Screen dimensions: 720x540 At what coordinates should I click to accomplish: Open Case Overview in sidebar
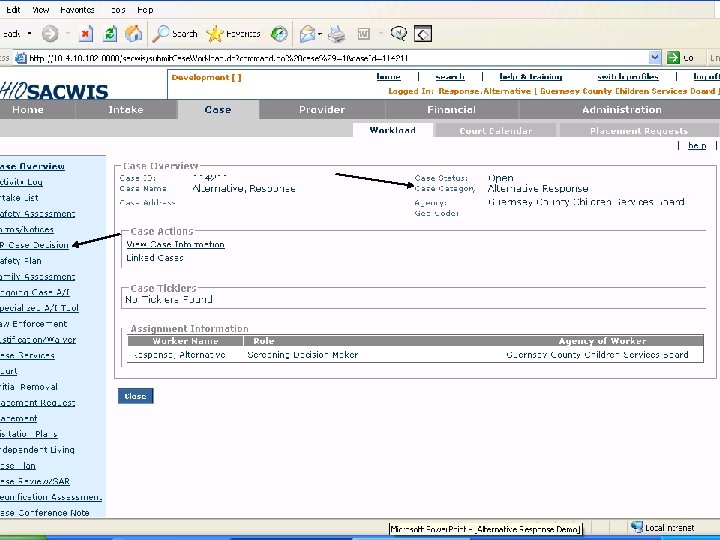pos(32,166)
